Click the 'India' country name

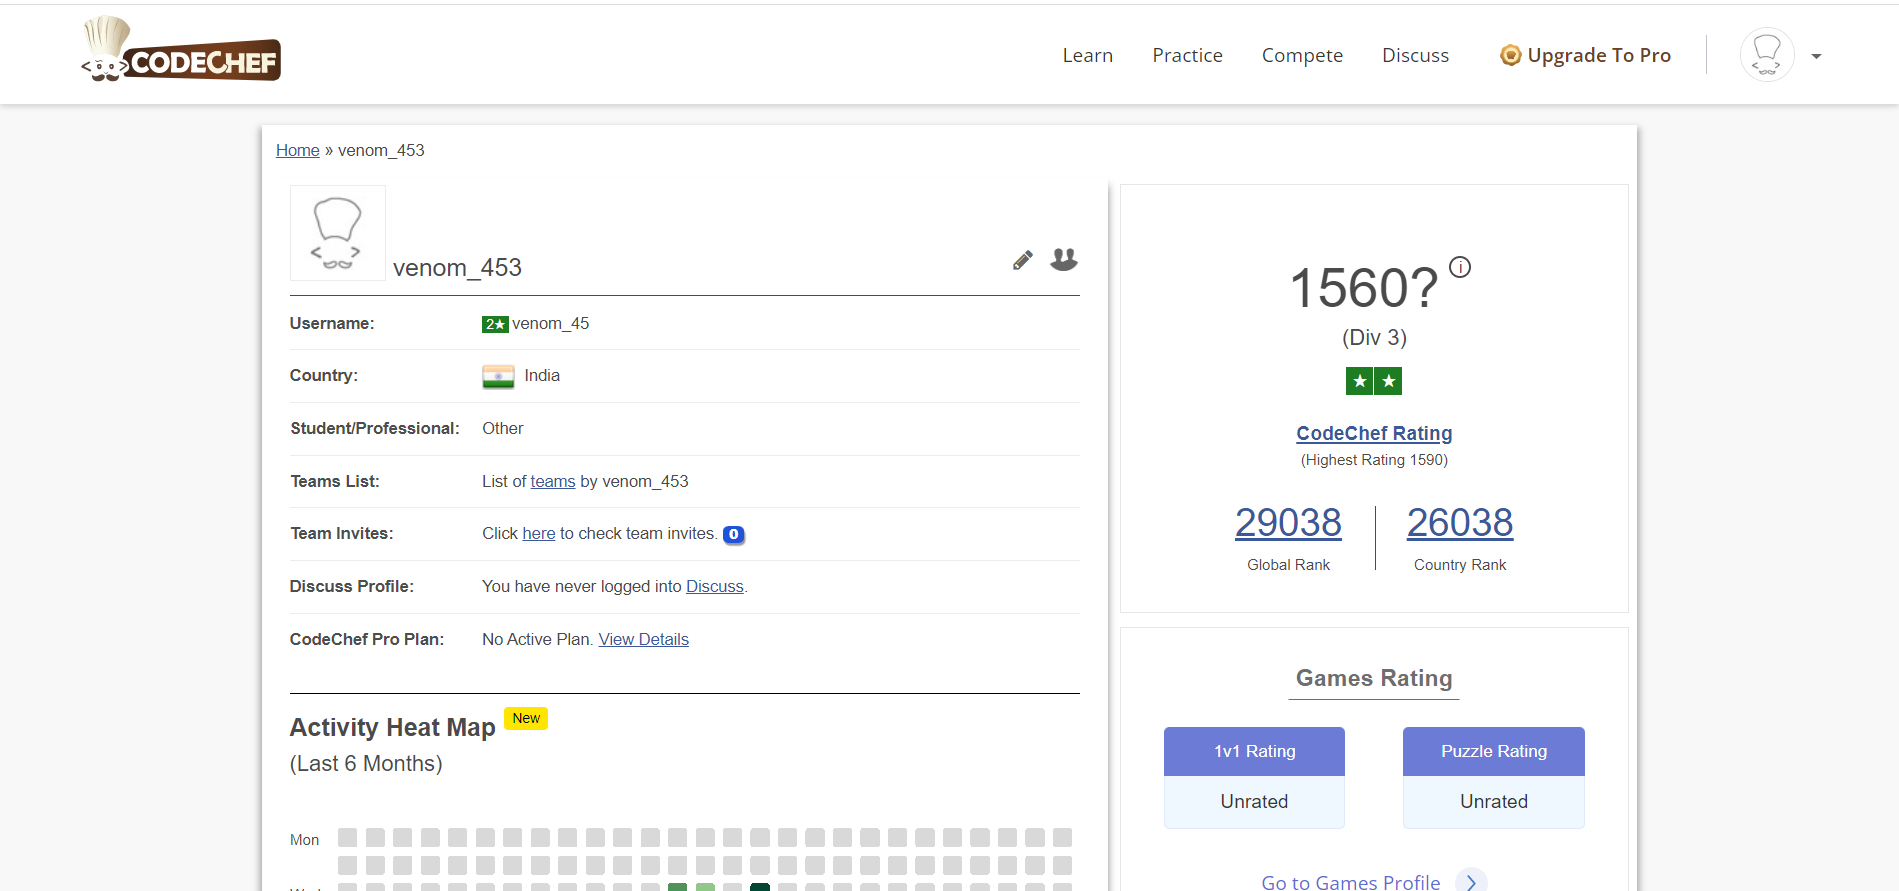tap(542, 375)
